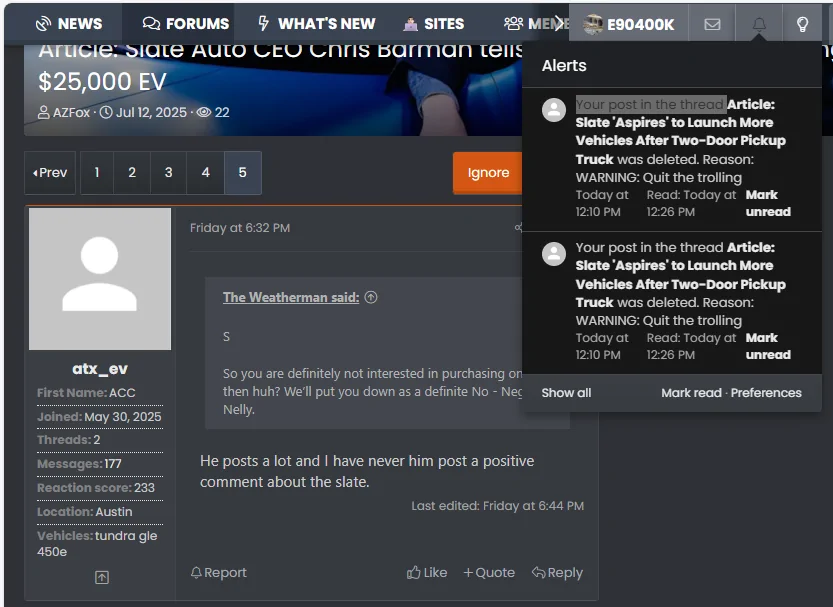This screenshot has height=607, width=833.
Task: Toggle the lightbulb style switcher icon
Action: pyautogui.click(x=802, y=24)
